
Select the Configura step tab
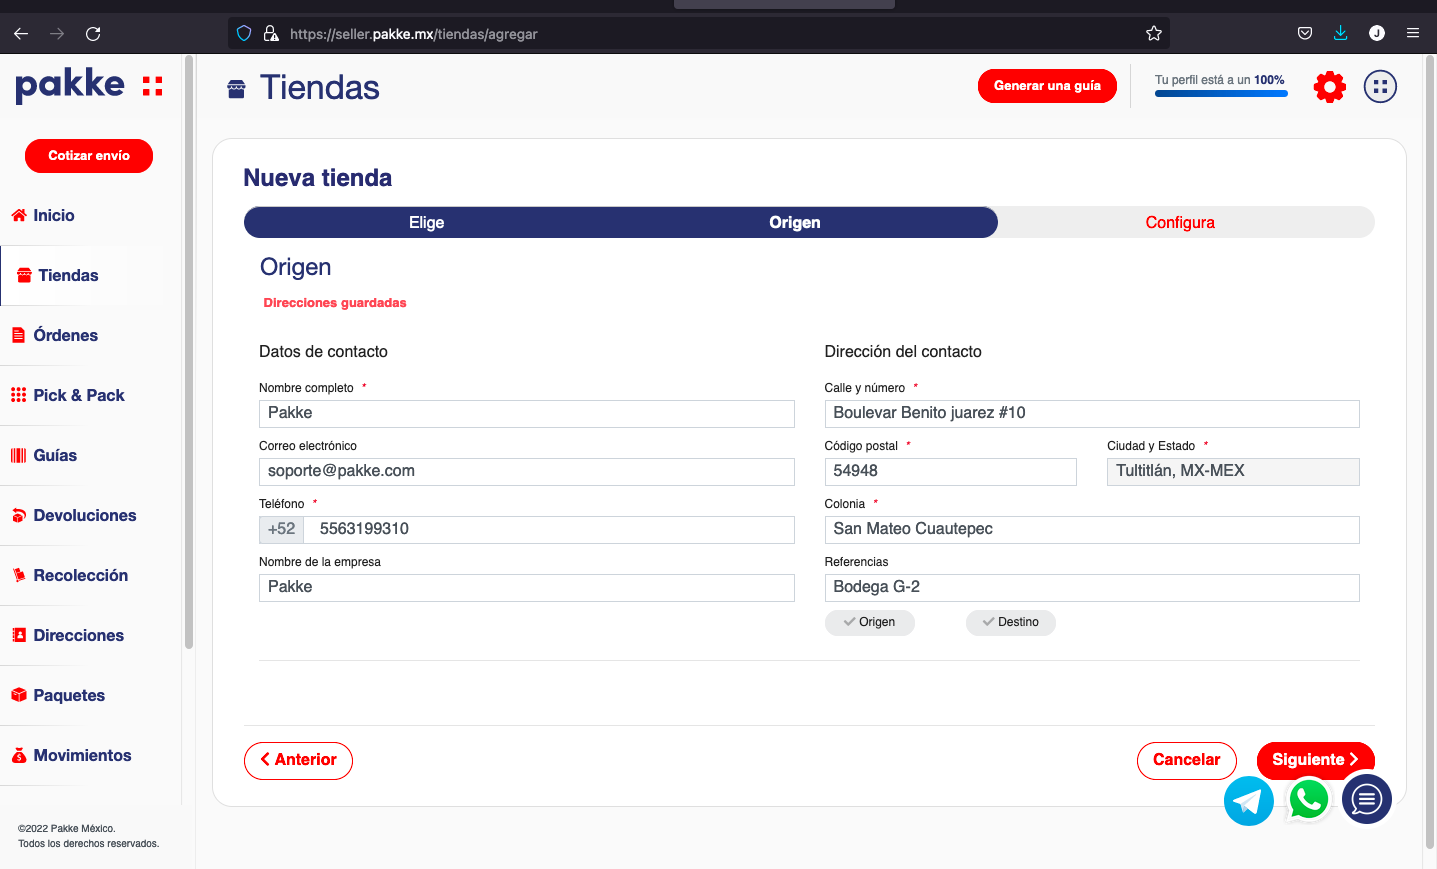[1180, 222]
